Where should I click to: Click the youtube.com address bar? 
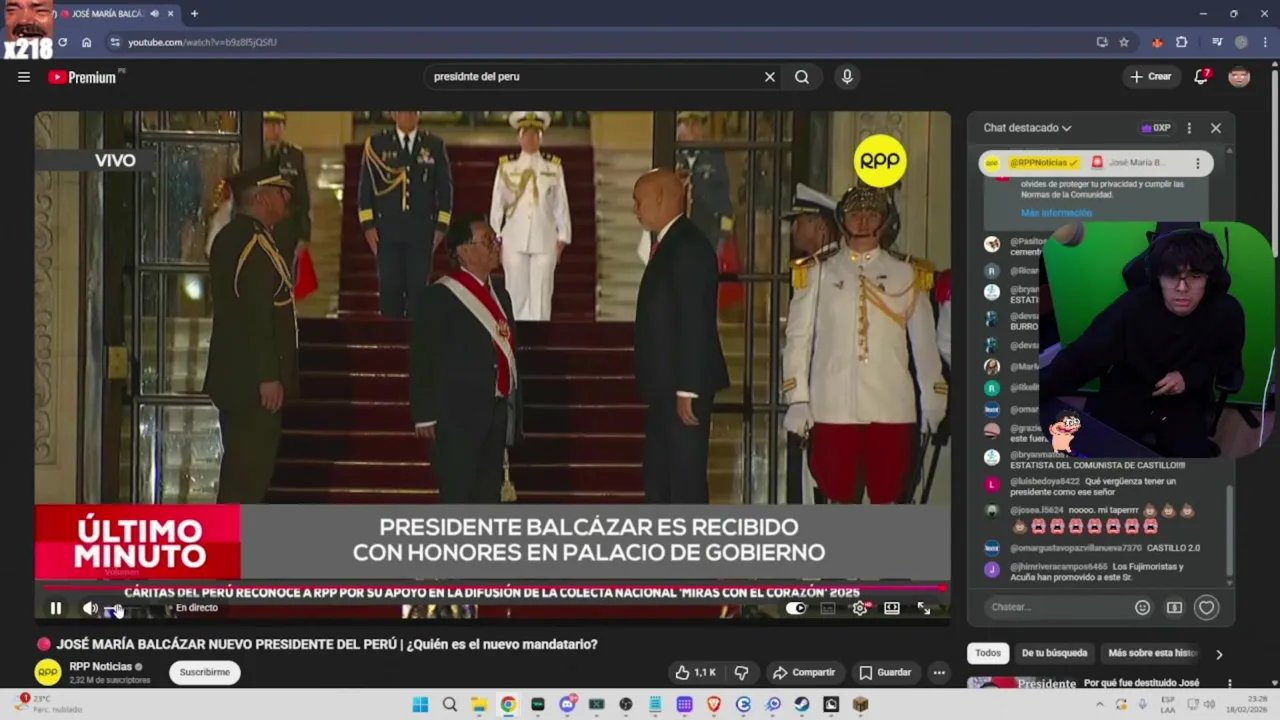(x=600, y=42)
